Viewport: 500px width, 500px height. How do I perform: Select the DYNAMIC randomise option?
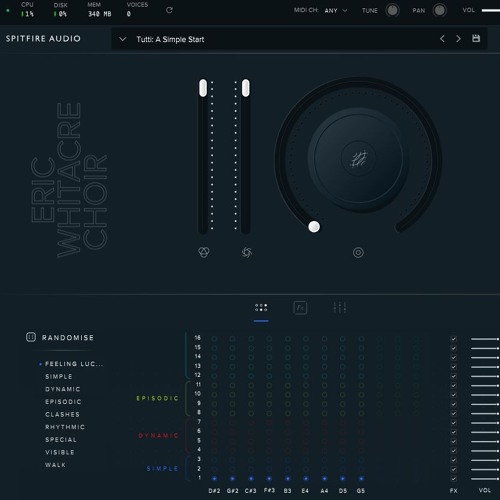(63, 389)
